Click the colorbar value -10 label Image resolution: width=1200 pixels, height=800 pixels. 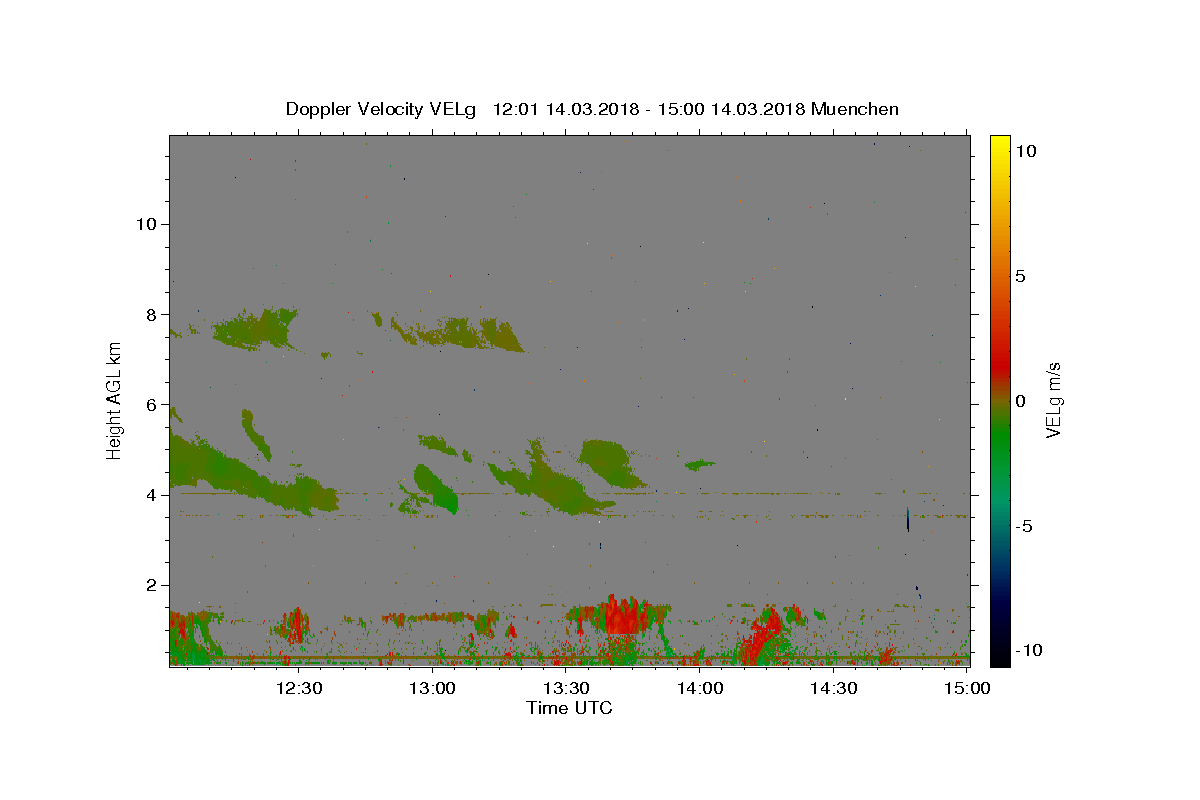pos(1028,650)
